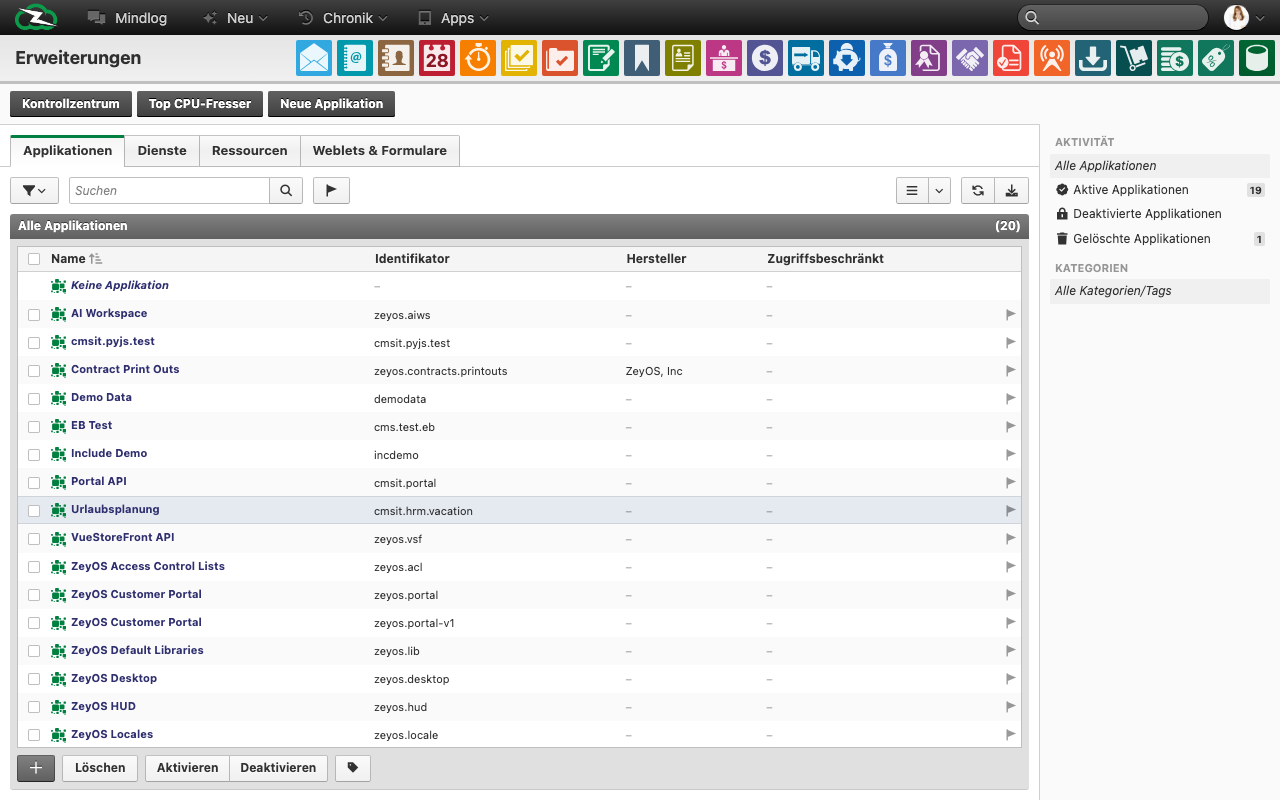Click the Top CPU-Fresser button
Viewport: 1280px width, 800px height.
pyautogui.click(x=200, y=104)
